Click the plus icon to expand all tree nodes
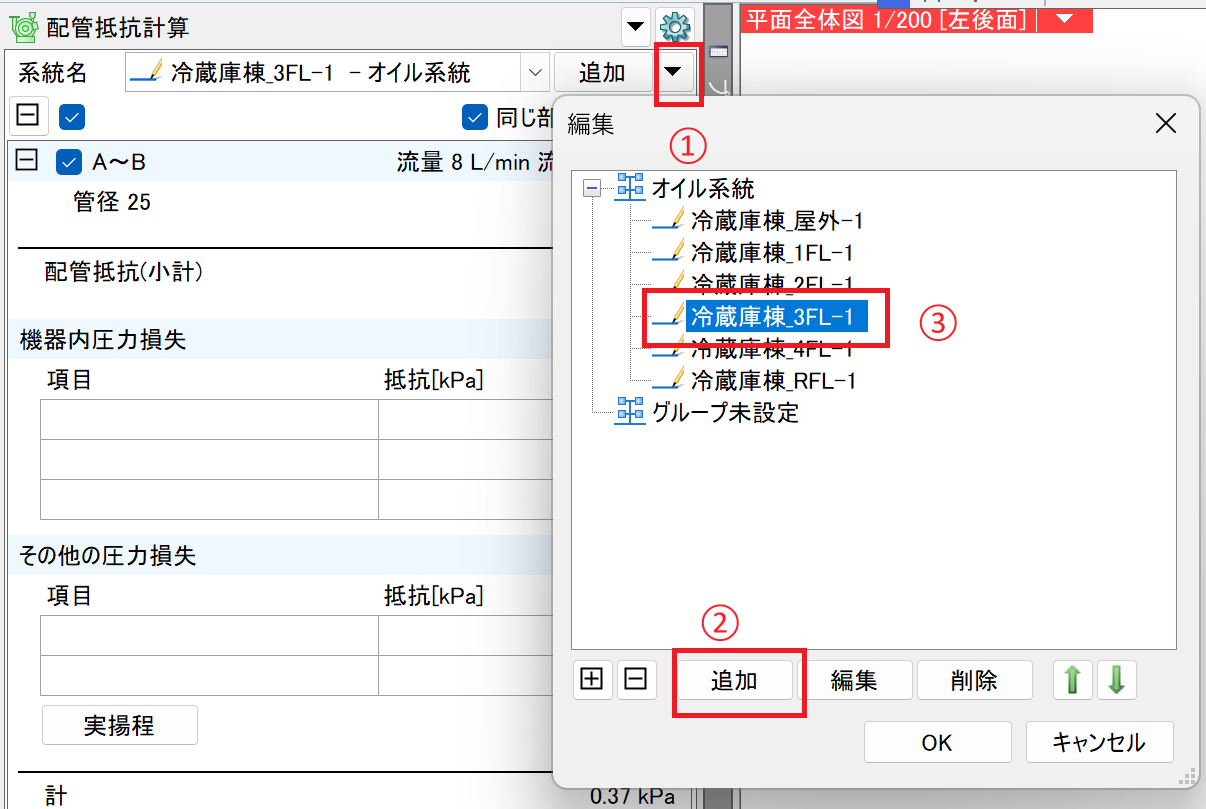Image resolution: width=1206 pixels, height=809 pixels. pos(592,680)
